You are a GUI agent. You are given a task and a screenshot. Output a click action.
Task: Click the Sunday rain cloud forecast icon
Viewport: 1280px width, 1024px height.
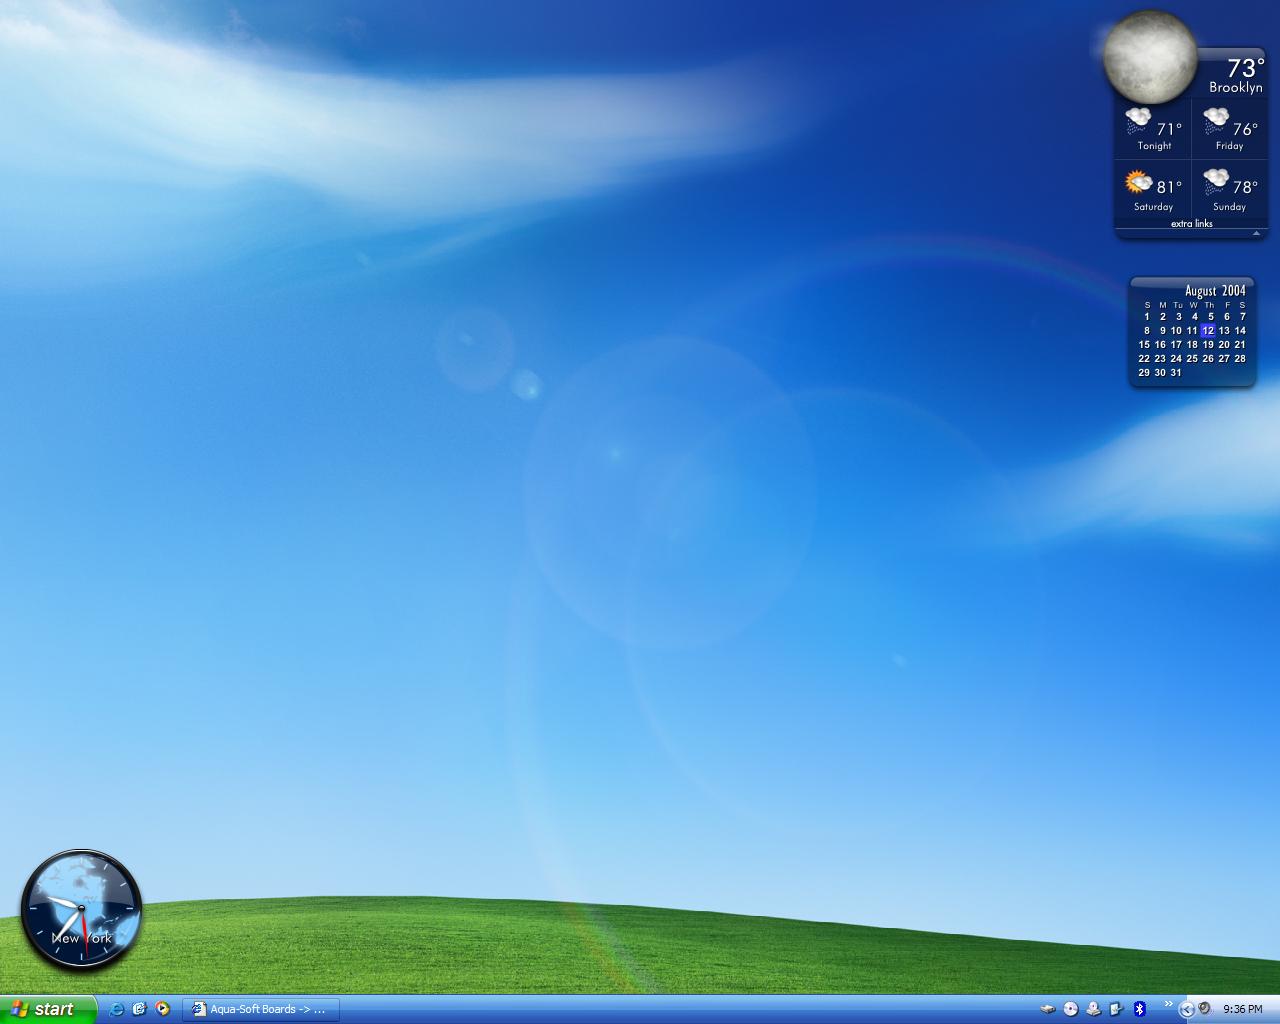click(x=1216, y=182)
